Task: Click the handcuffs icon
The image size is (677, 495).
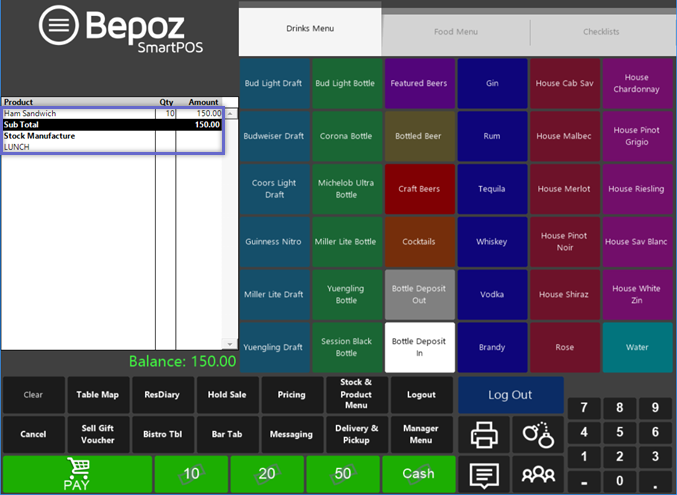Action: (538, 435)
